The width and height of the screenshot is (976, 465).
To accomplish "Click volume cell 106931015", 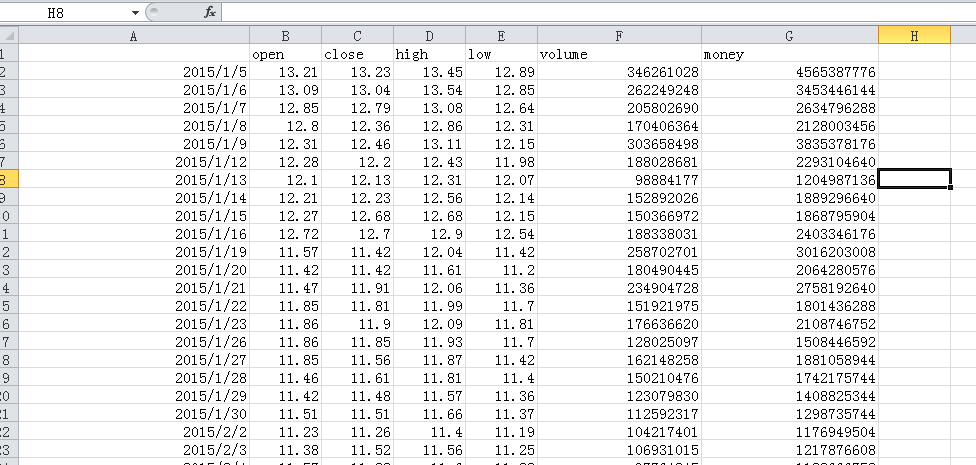I will tap(619, 450).
